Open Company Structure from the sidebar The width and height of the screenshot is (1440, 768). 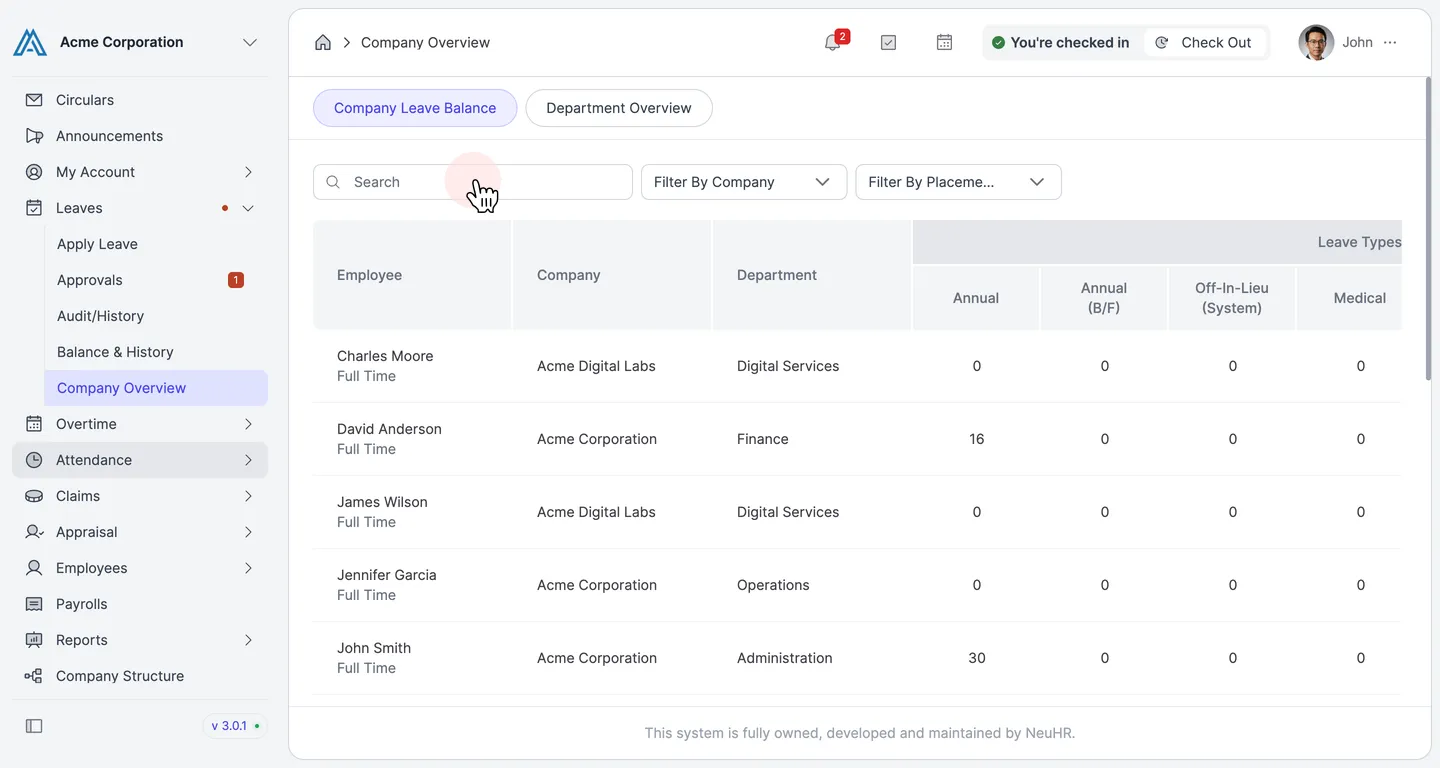point(140,676)
